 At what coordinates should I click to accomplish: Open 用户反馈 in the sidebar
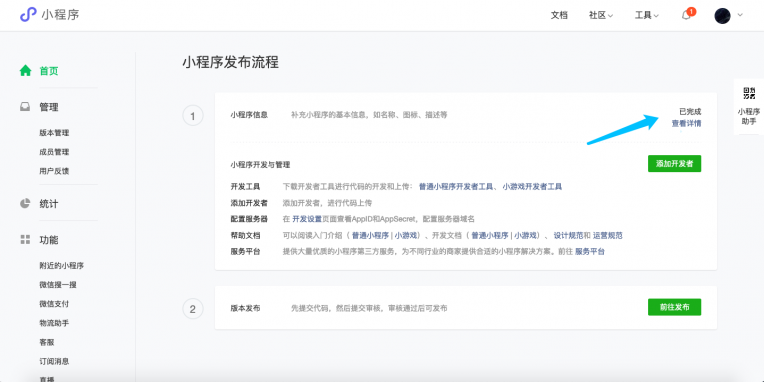[54, 171]
